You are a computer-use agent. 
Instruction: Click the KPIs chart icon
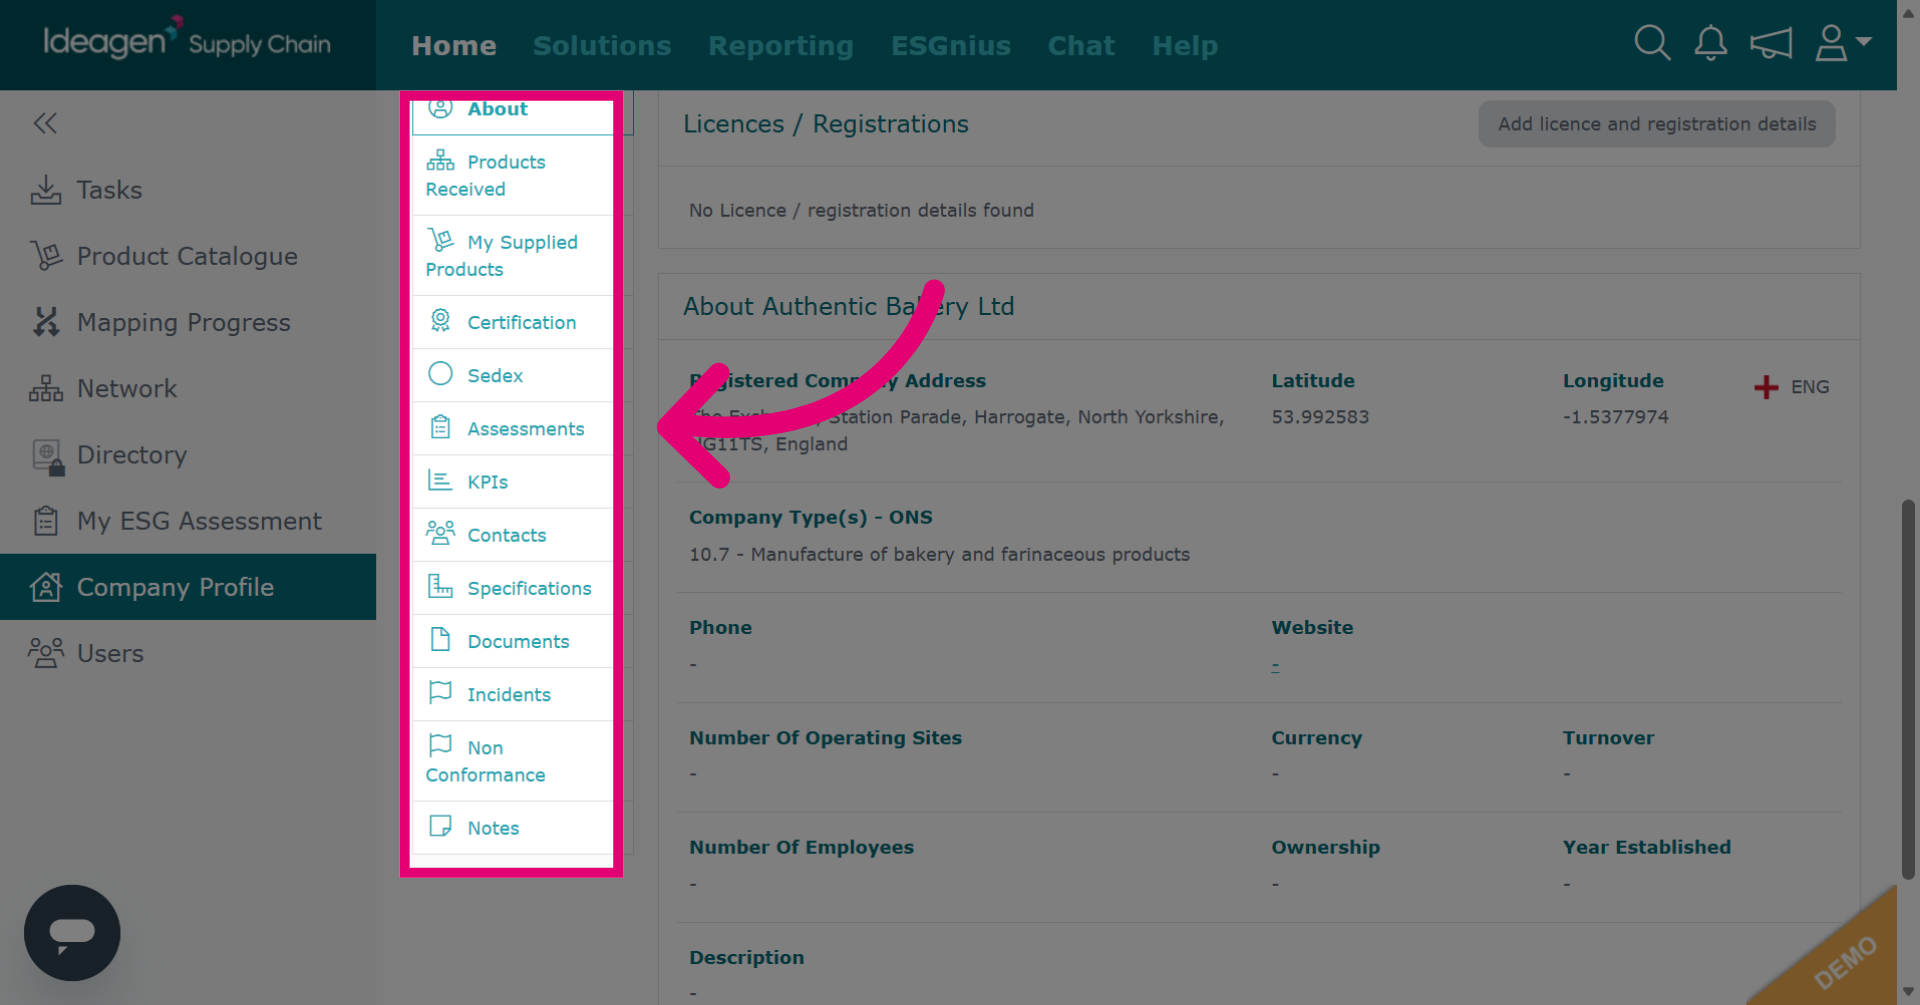pos(440,480)
